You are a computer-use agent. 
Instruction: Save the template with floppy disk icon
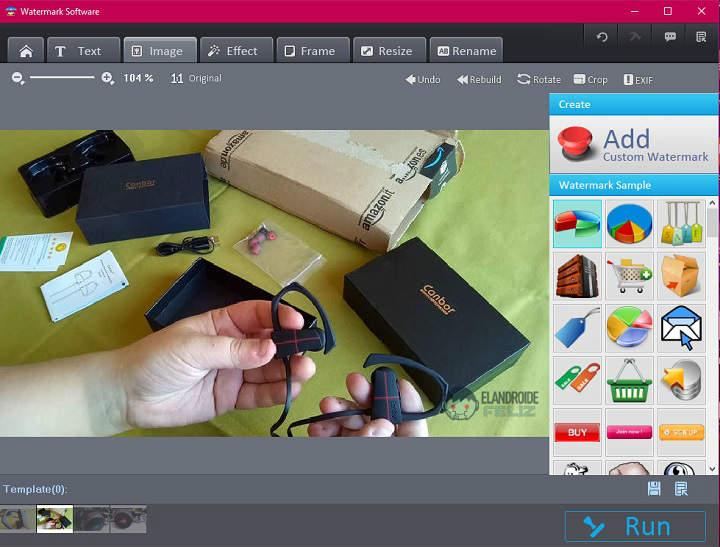point(654,488)
